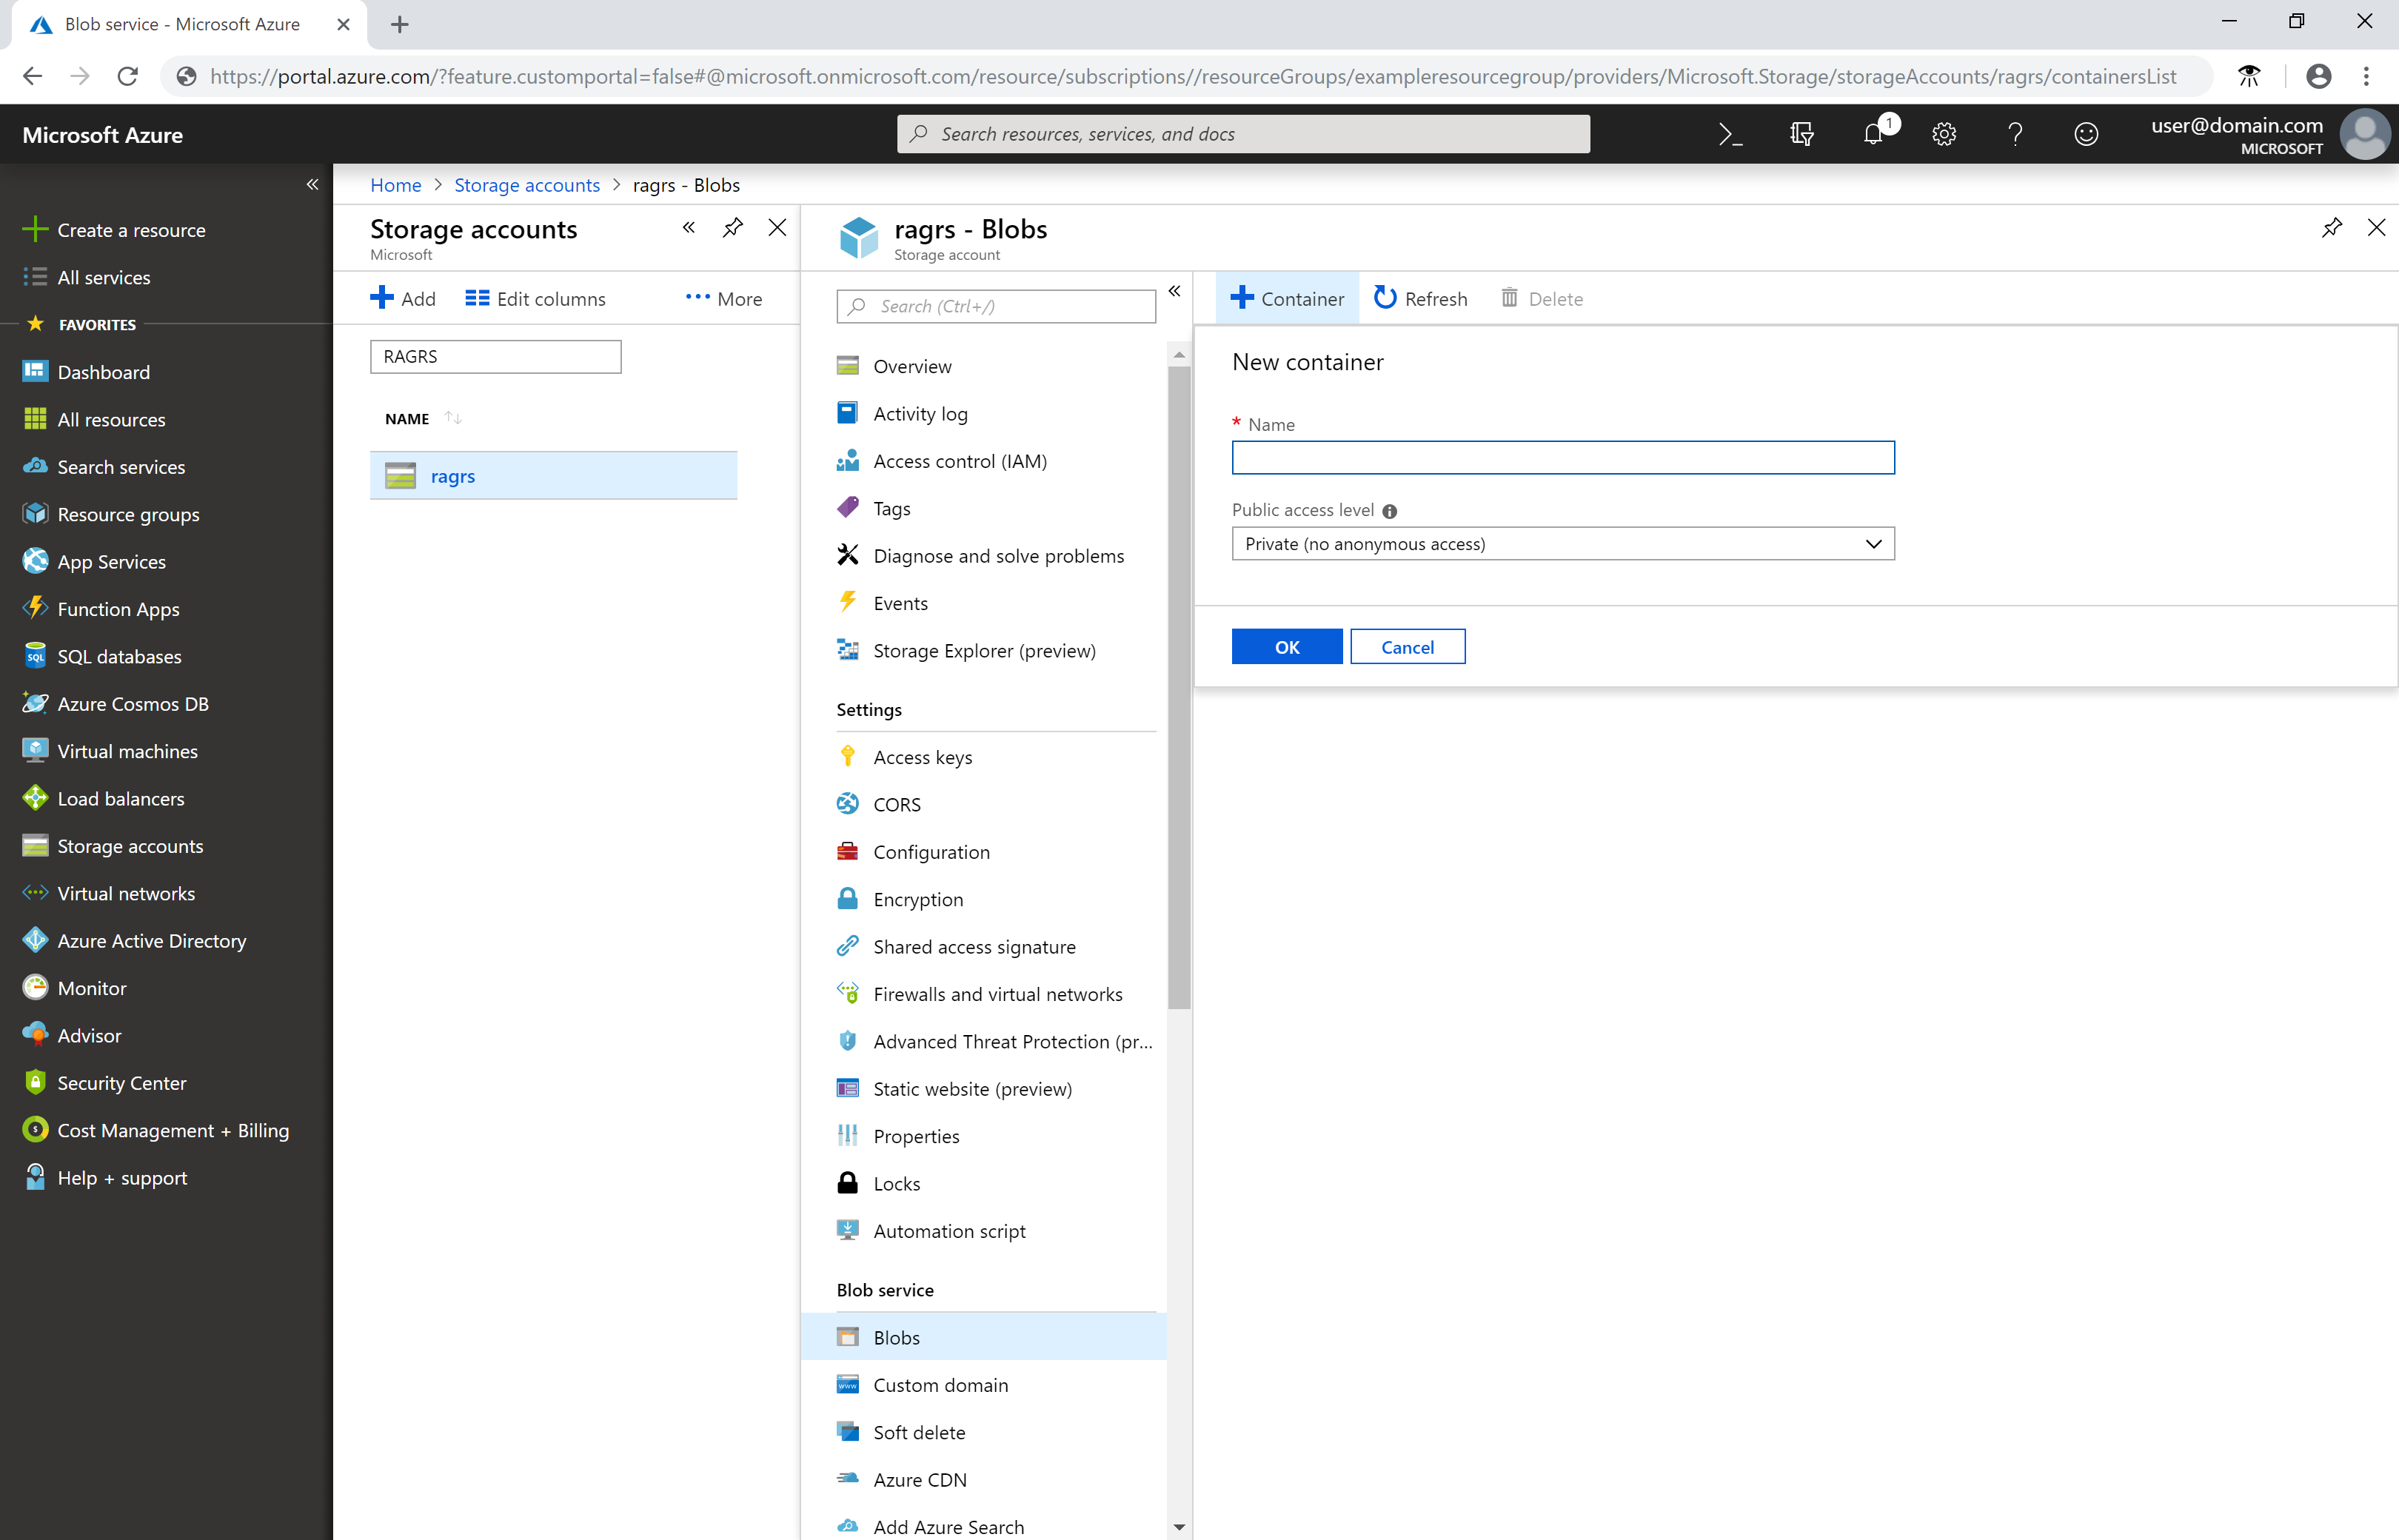Click the Encryption settings icon

[850, 899]
